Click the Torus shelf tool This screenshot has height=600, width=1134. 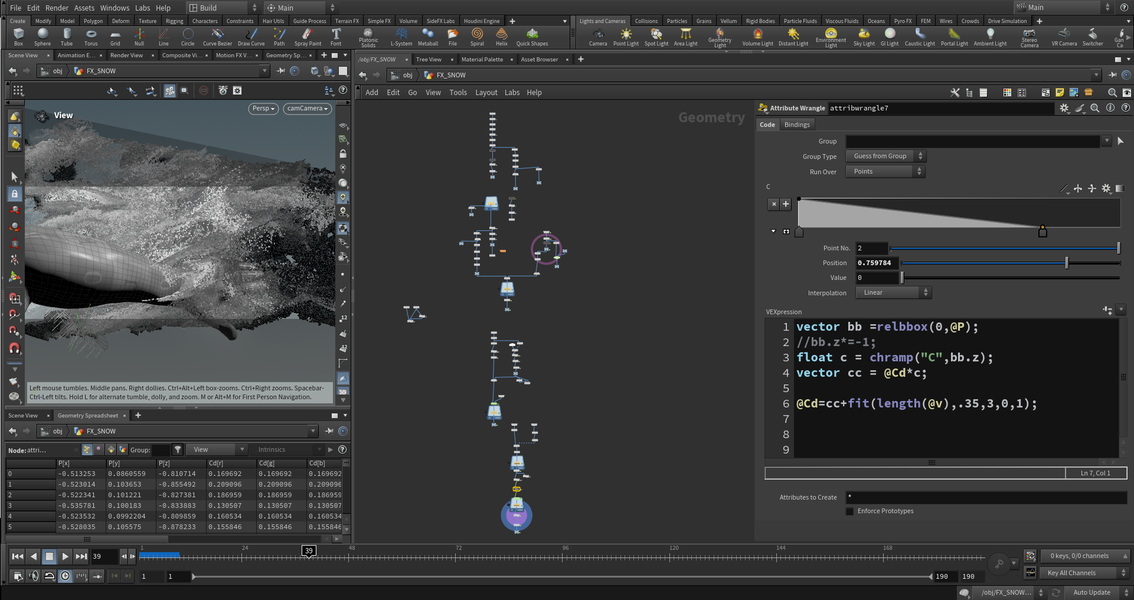(x=91, y=37)
